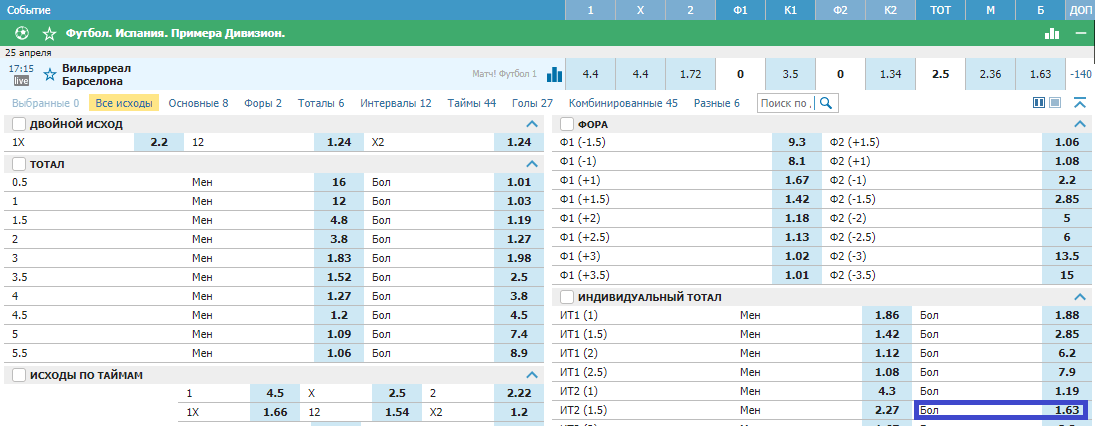This screenshot has height=426, width=1095.
Task: Open the Интервалы 12 tab
Action: tap(396, 103)
